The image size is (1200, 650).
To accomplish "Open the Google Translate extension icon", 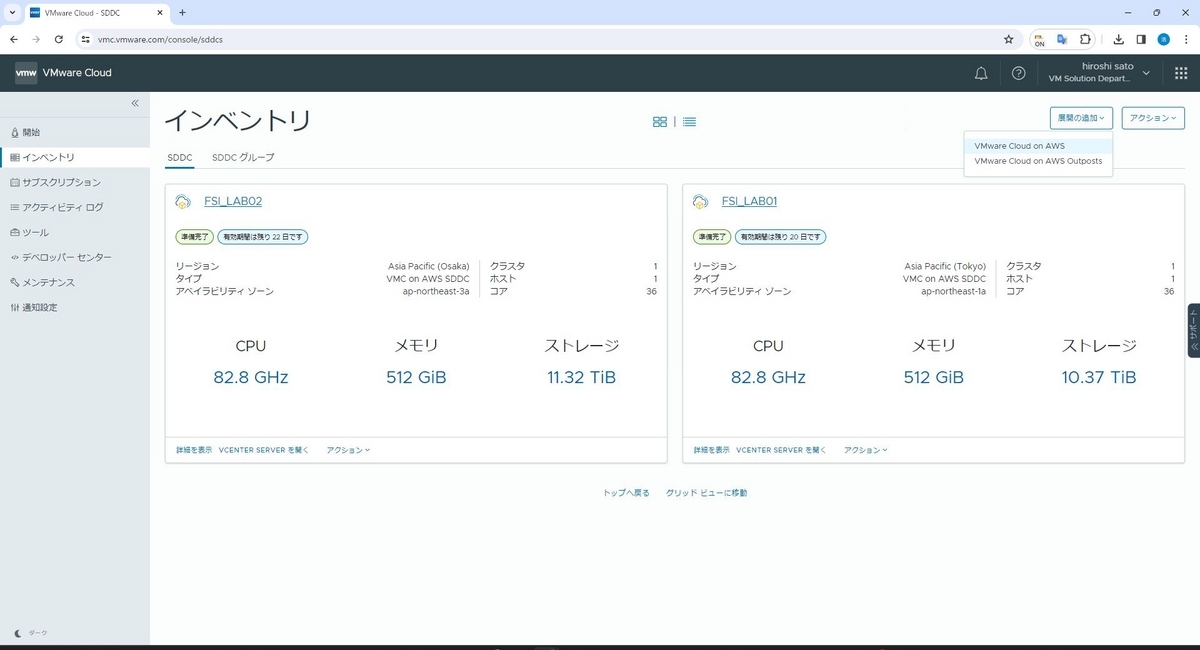I will 1062,39.
